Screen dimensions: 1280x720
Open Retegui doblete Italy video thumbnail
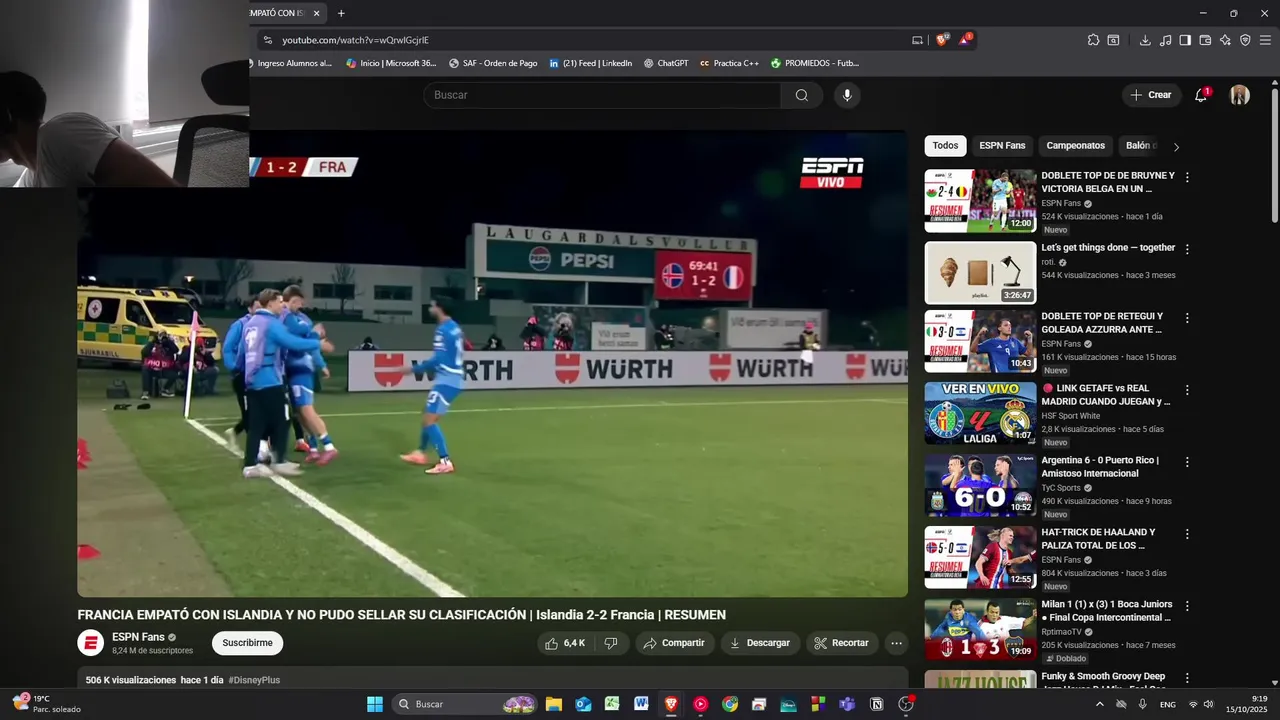[x=980, y=342]
